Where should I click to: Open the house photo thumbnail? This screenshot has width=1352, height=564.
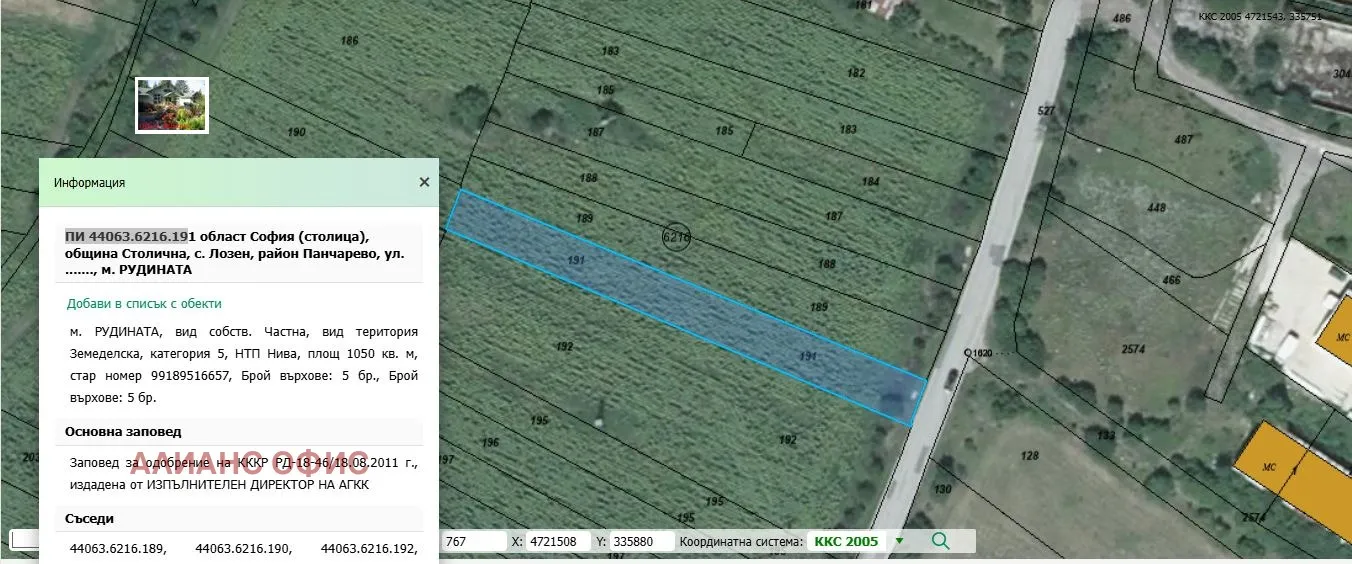[172, 106]
